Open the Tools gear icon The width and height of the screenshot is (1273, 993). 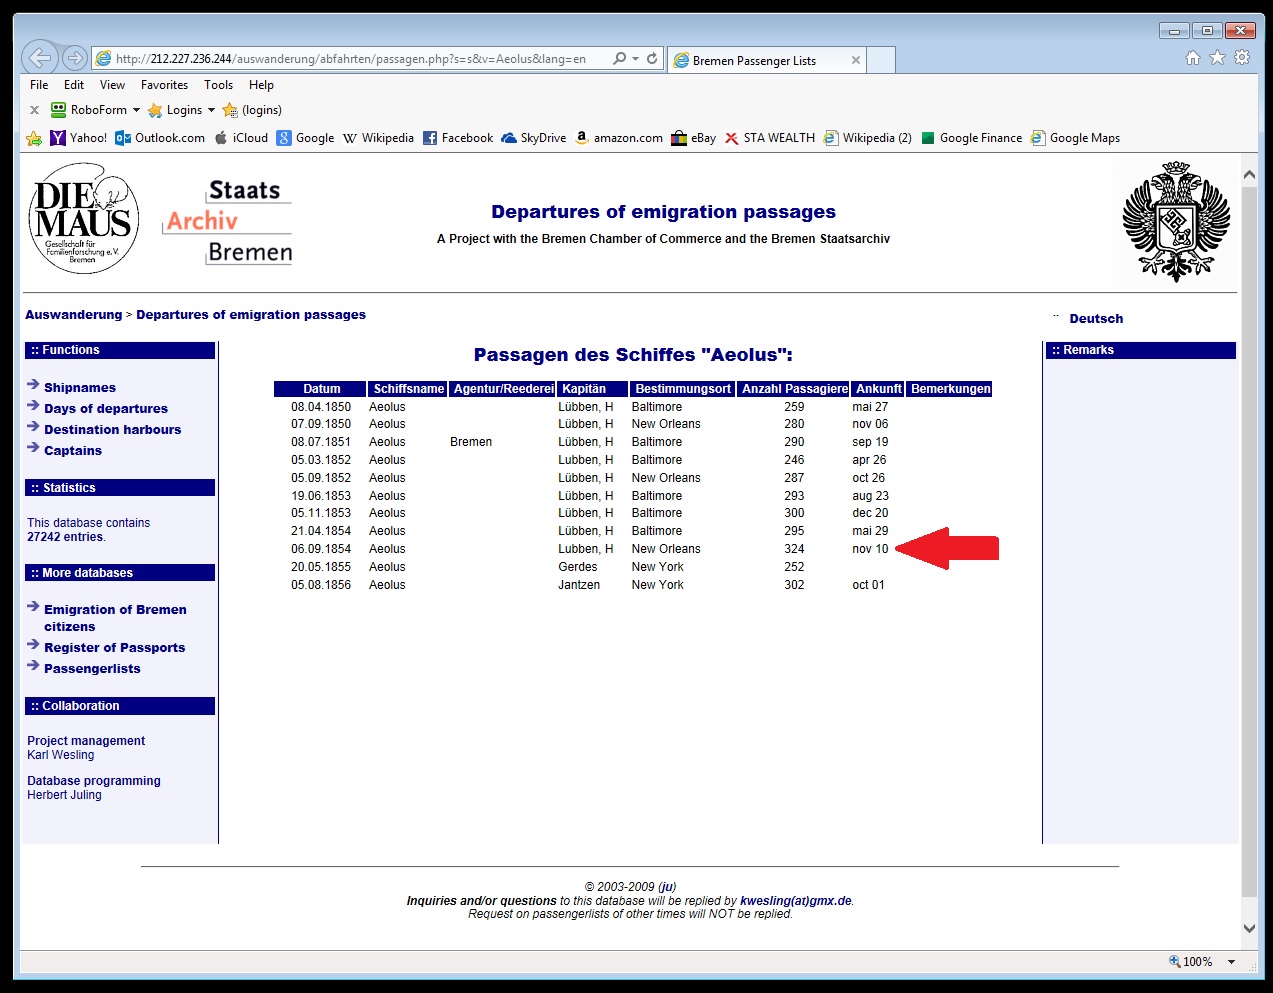[x=1242, y=58]
